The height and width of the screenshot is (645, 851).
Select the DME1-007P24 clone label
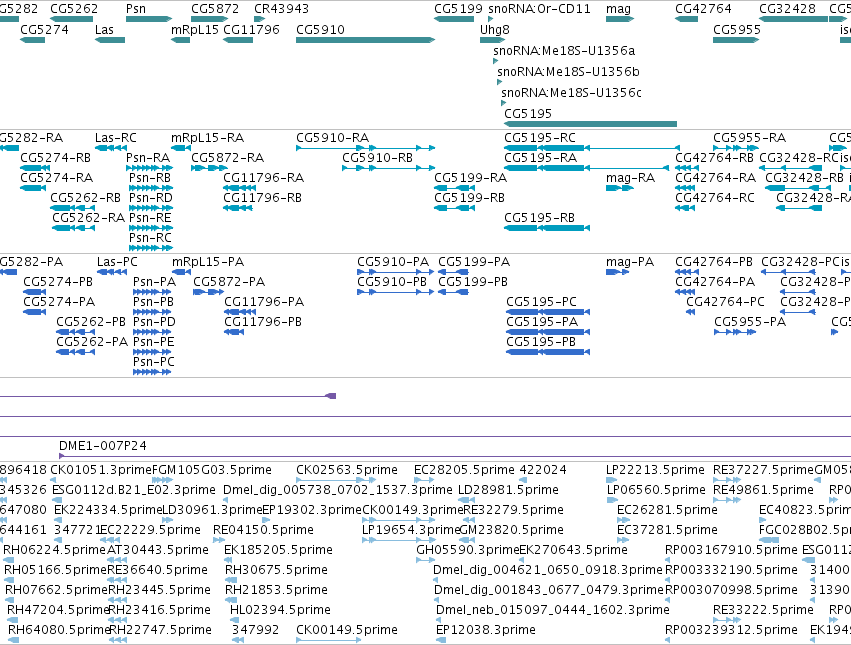pos(103,446)
